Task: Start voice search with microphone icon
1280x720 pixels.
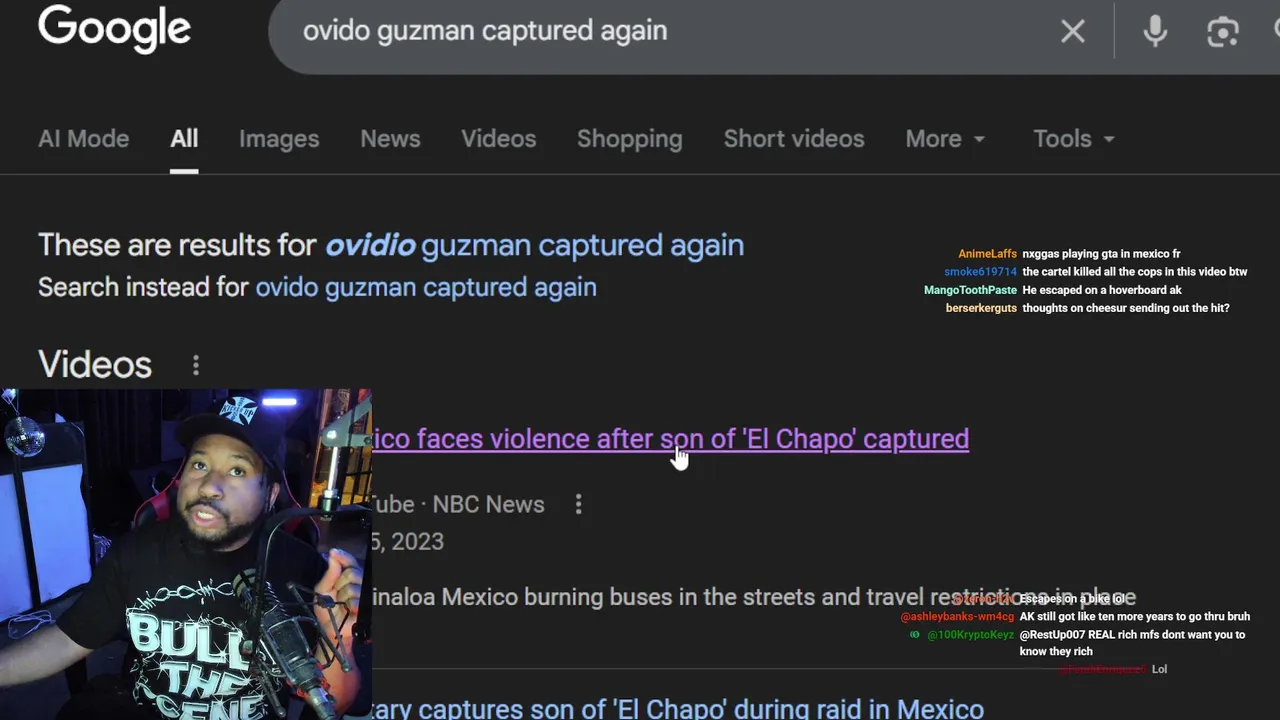Action: (1155, 31)
